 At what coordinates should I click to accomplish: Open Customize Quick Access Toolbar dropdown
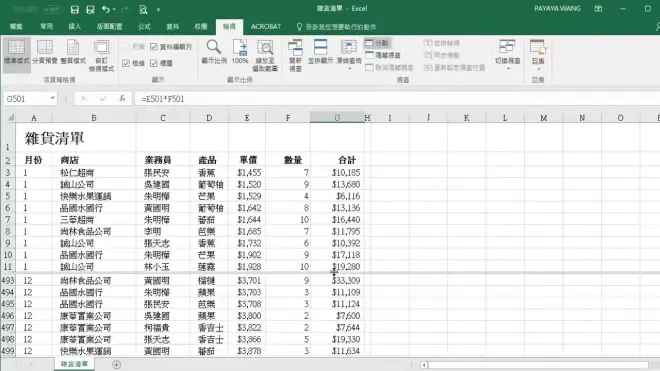(x=158, y=9)
